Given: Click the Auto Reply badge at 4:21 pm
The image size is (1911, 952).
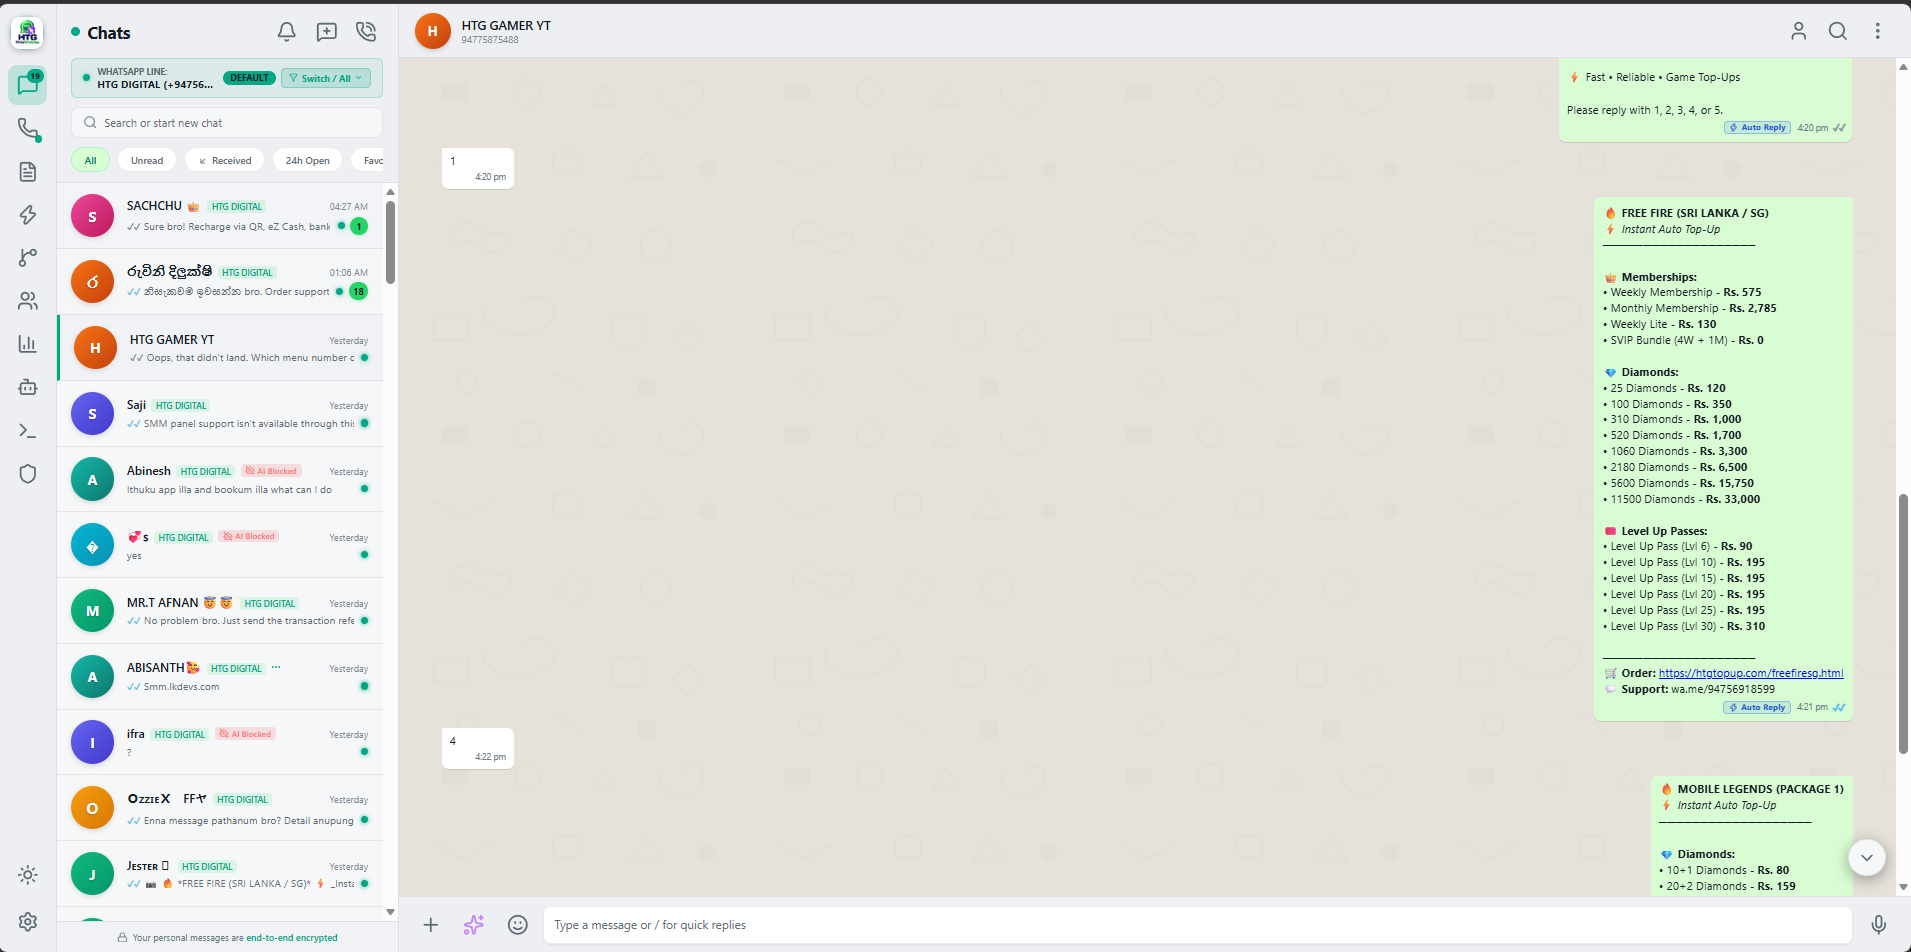Looking at the screenshot, I should [1757, 707].
